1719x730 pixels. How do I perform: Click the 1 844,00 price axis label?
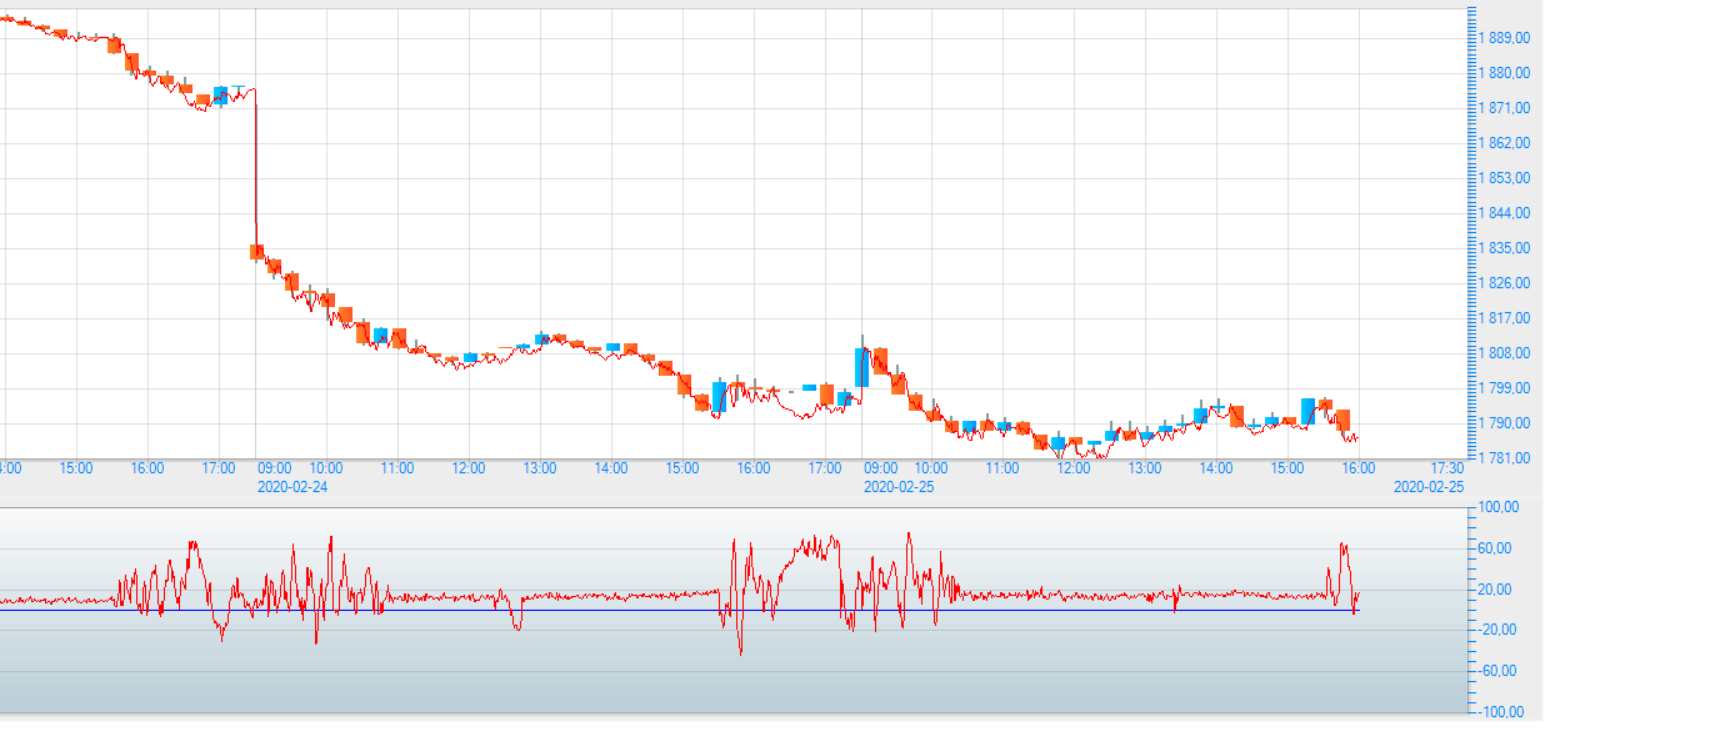(x=1504, y=213)
